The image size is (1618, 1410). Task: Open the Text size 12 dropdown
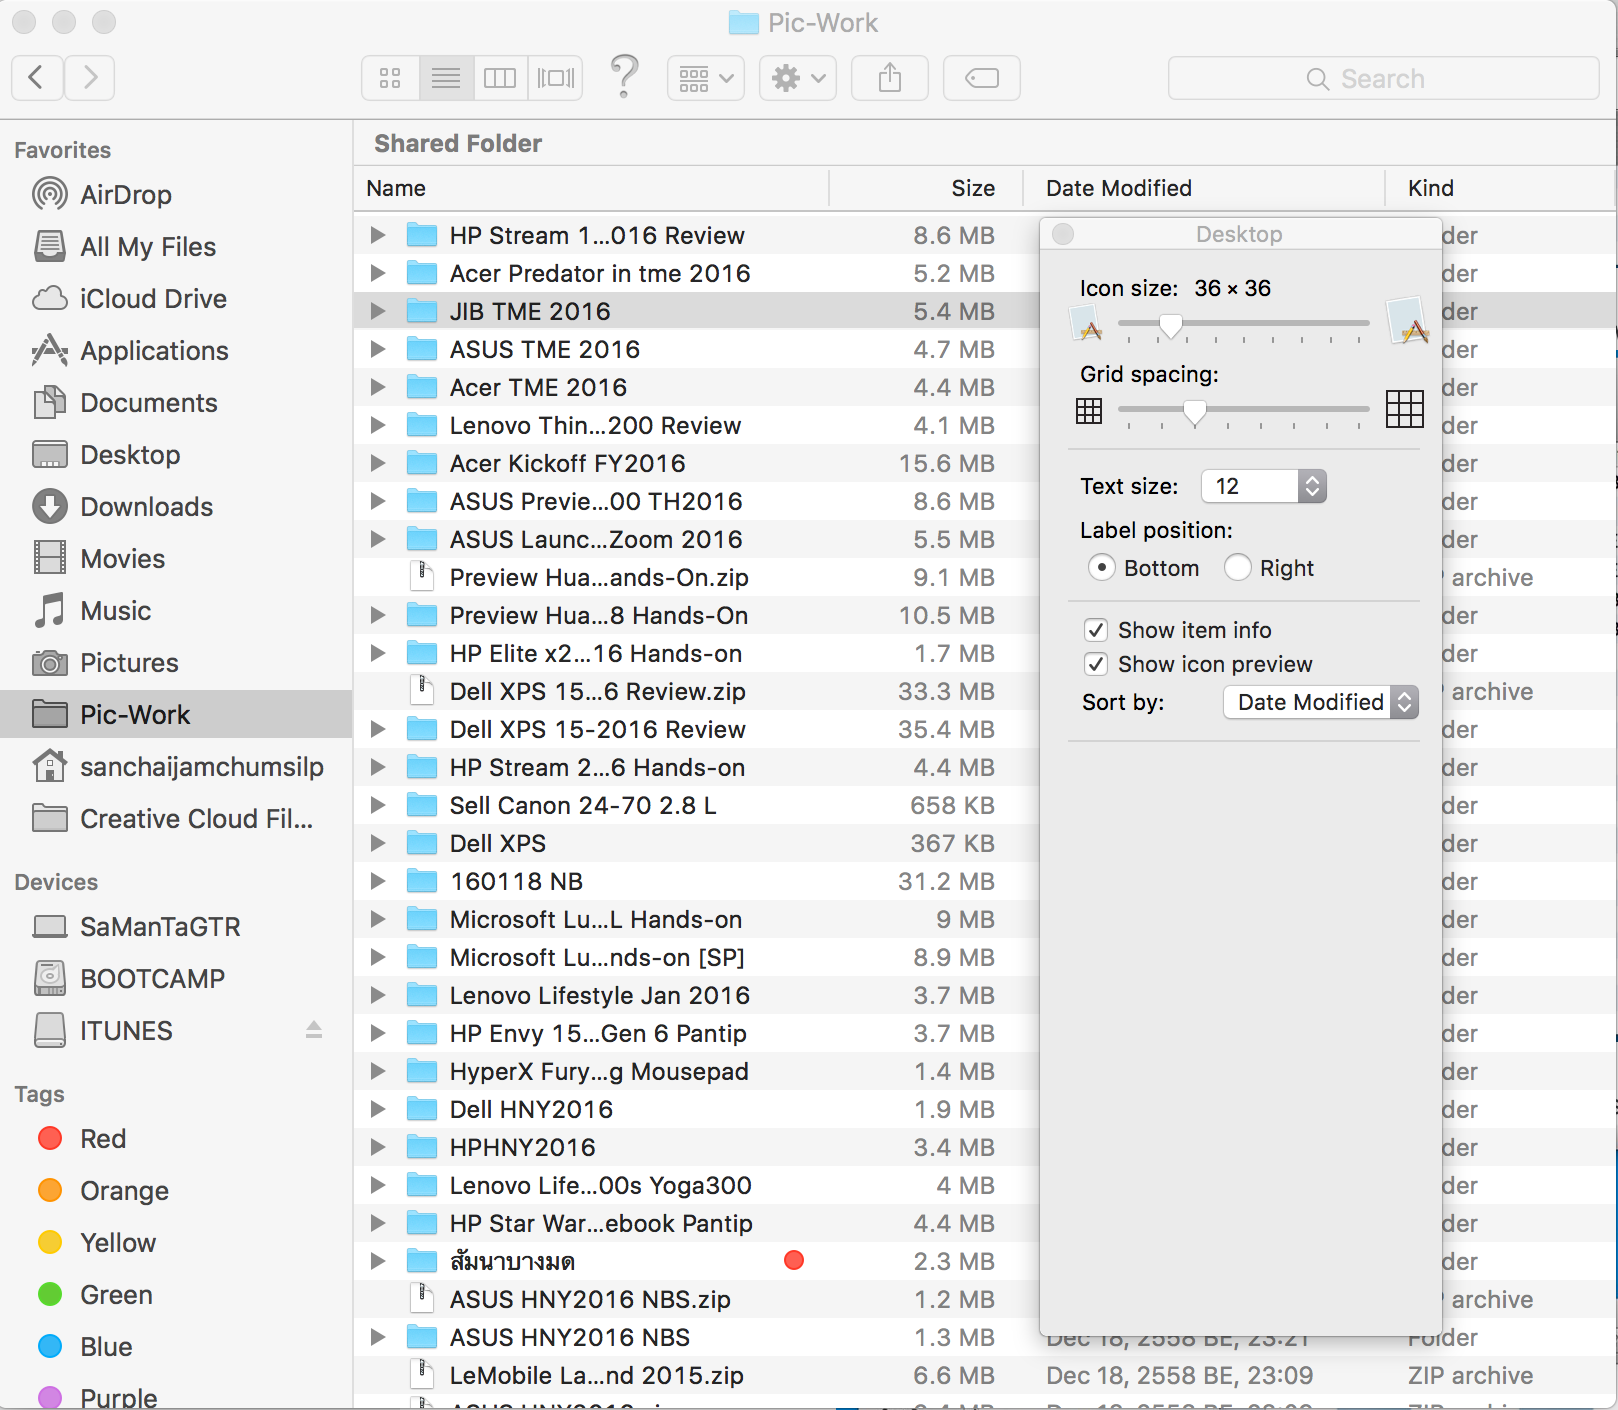pyautogui.click(x=1264, y=486)
